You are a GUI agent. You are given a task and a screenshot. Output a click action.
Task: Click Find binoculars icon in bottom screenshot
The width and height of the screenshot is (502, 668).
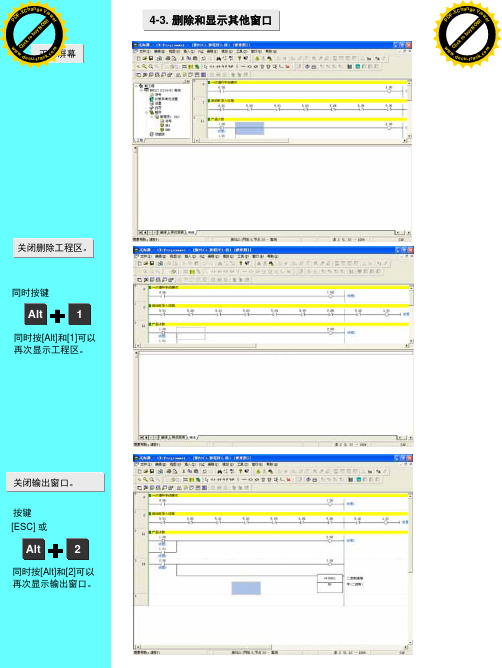[x=220, y=472]
